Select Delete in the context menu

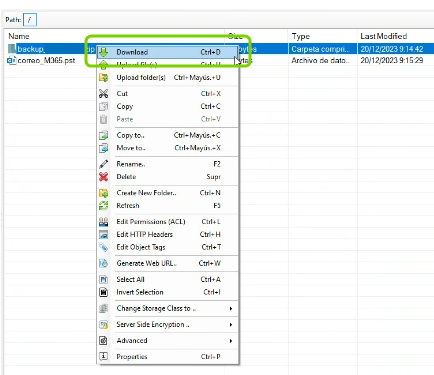[168, 177]
